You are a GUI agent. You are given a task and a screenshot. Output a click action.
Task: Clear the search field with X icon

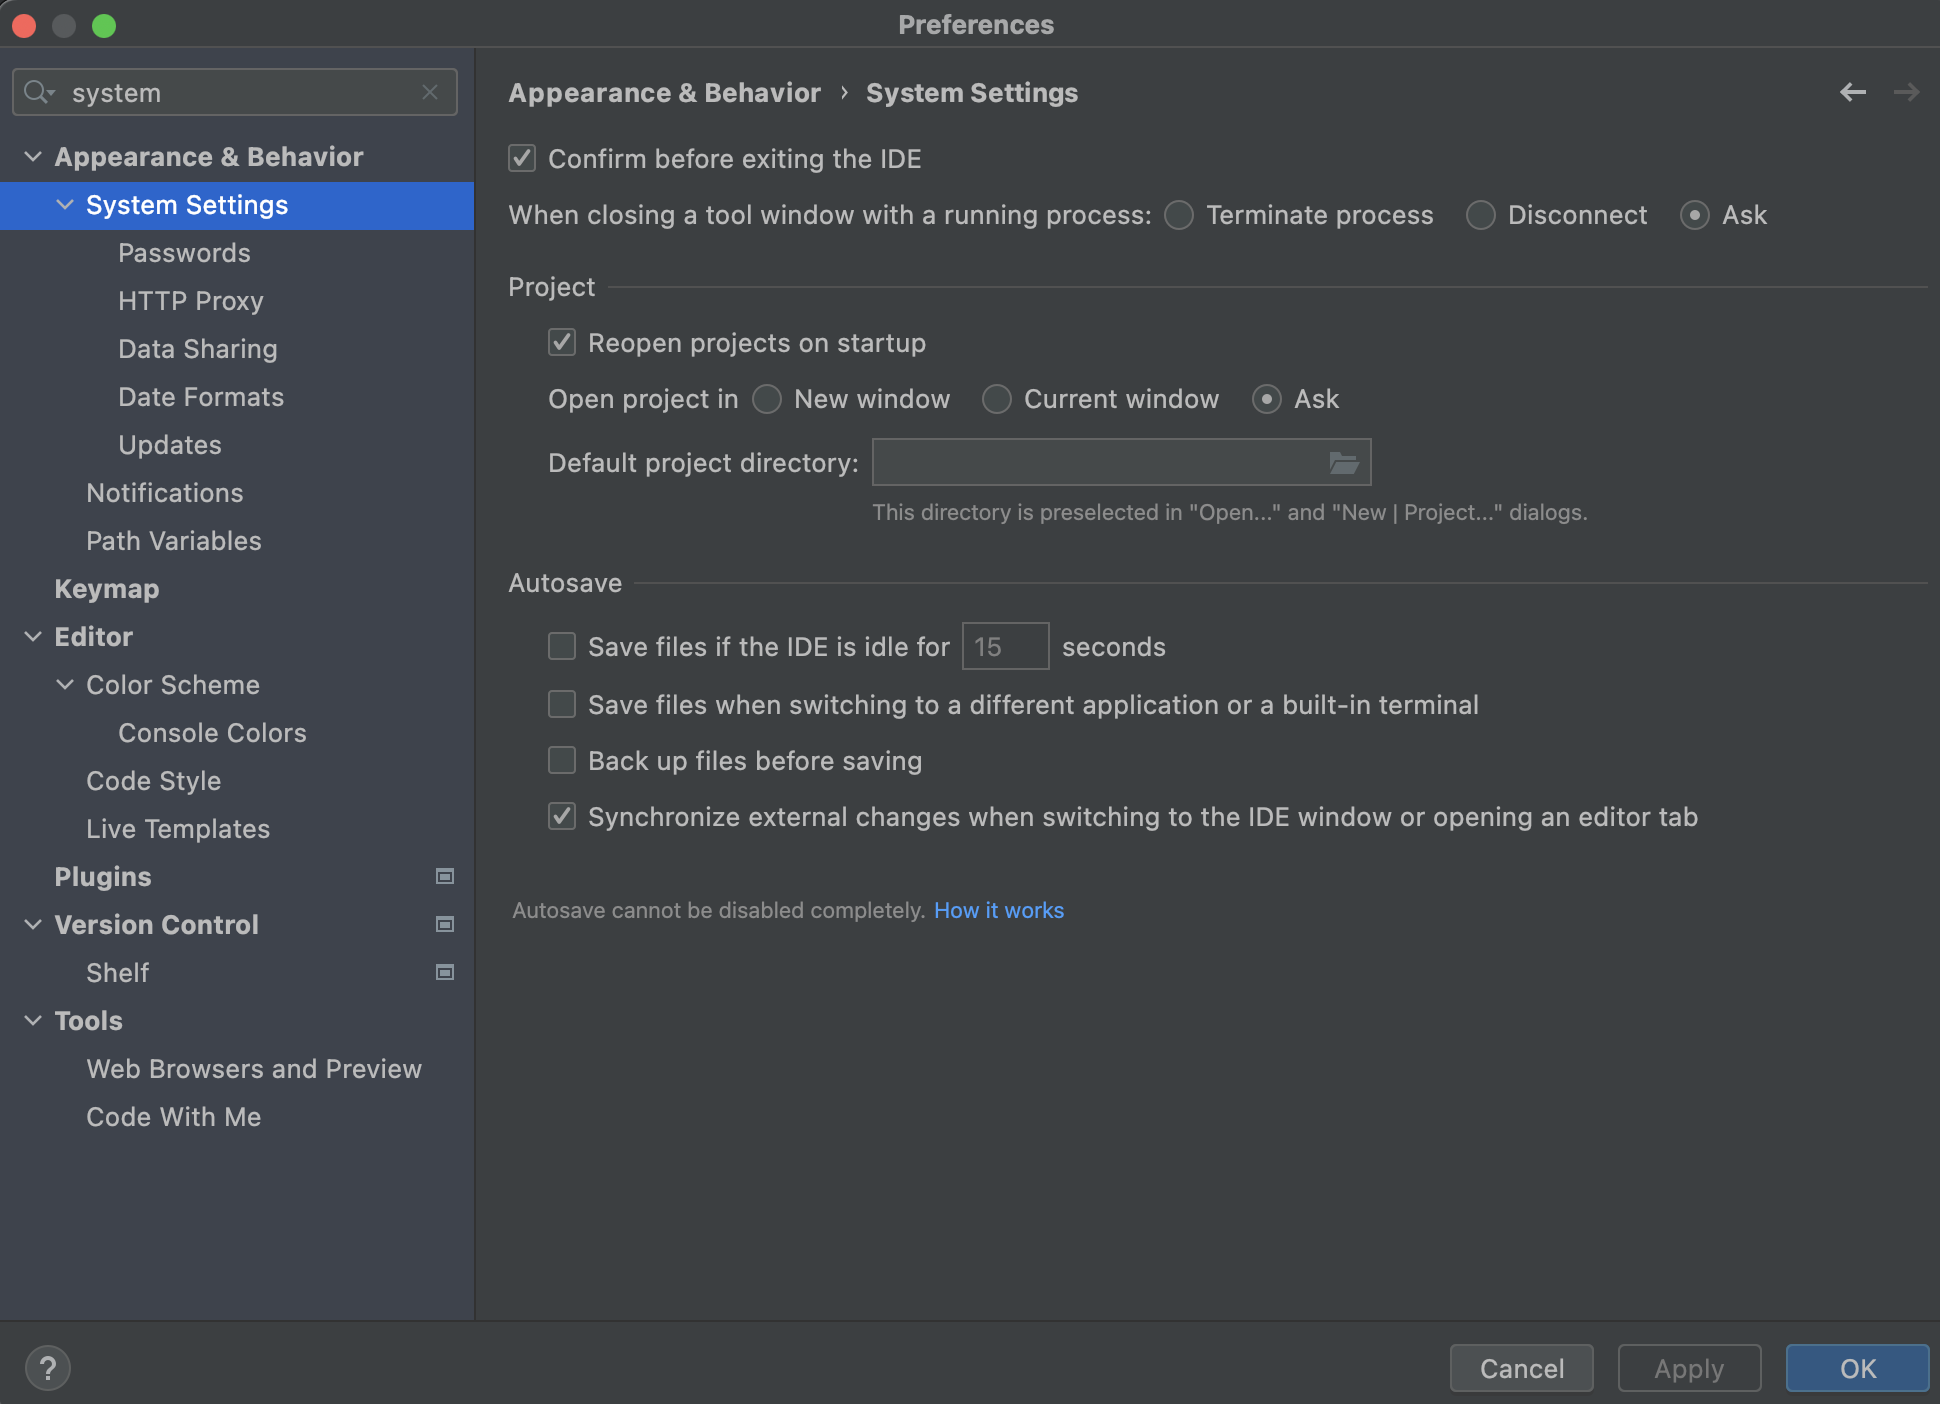(x=430, y=93)
